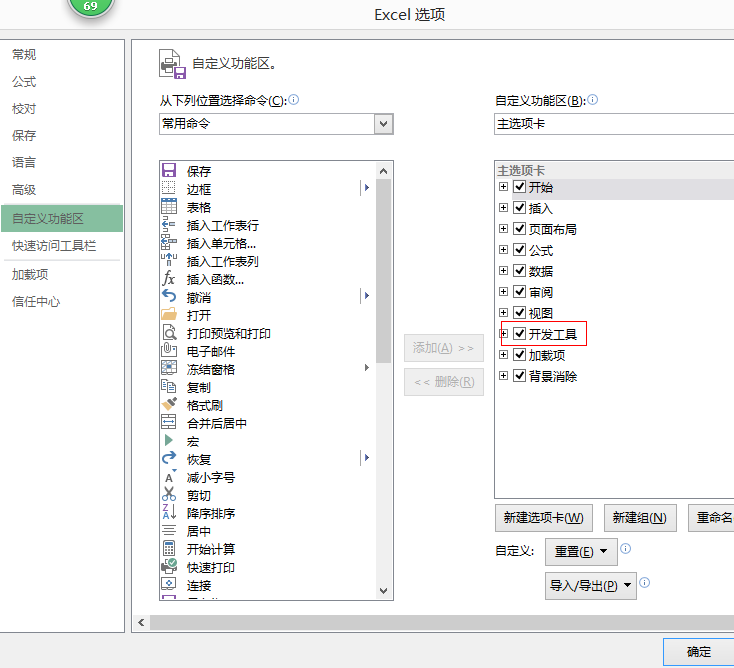Click the Open (打开) folder icon

[169, 315]
